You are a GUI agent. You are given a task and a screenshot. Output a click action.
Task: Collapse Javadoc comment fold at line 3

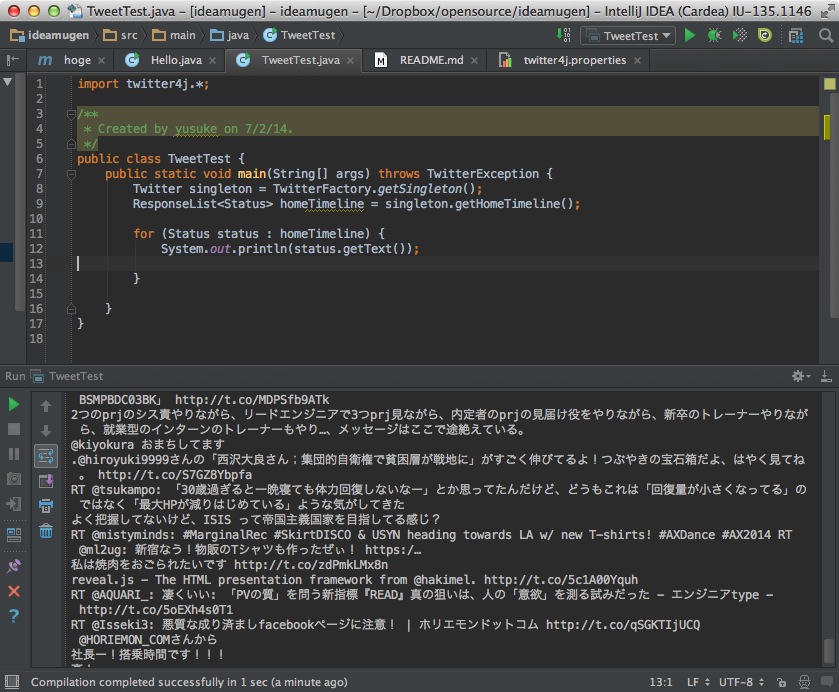coord(71,114)
